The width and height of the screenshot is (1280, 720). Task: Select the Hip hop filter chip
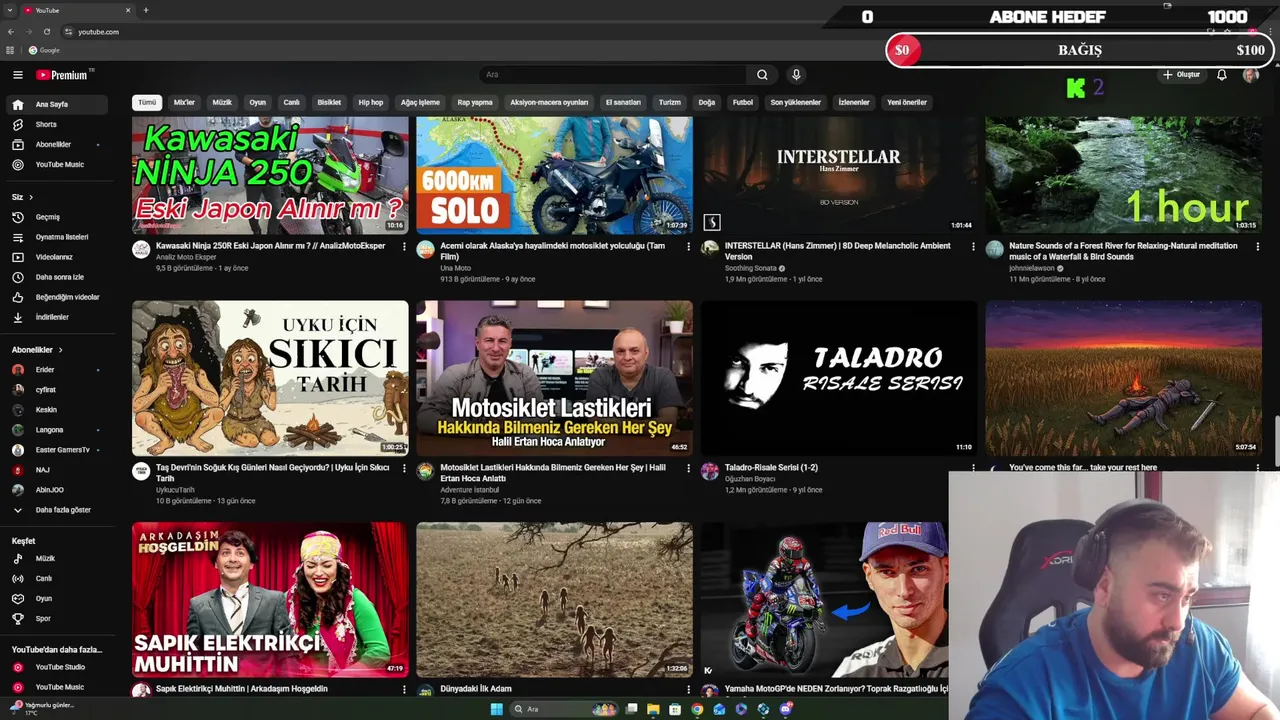pos(371,102)
